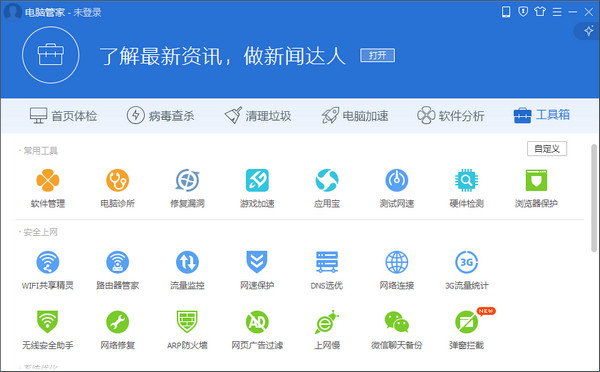The width and height of the screenshot is (600, 372).
Task: Open DNS选优 tool
Action: [x=327, y=270]
